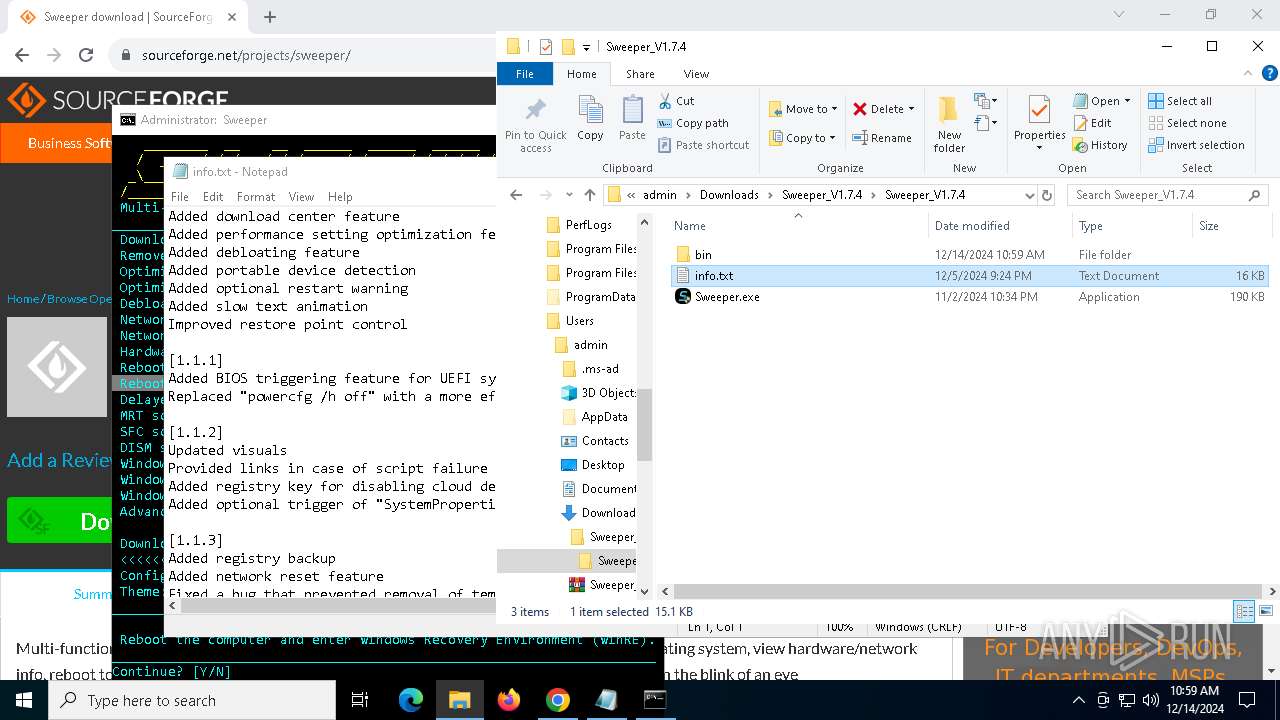Sort files by Size column header
Viewport: 1280px width, 720px height.
point(1209,226)
